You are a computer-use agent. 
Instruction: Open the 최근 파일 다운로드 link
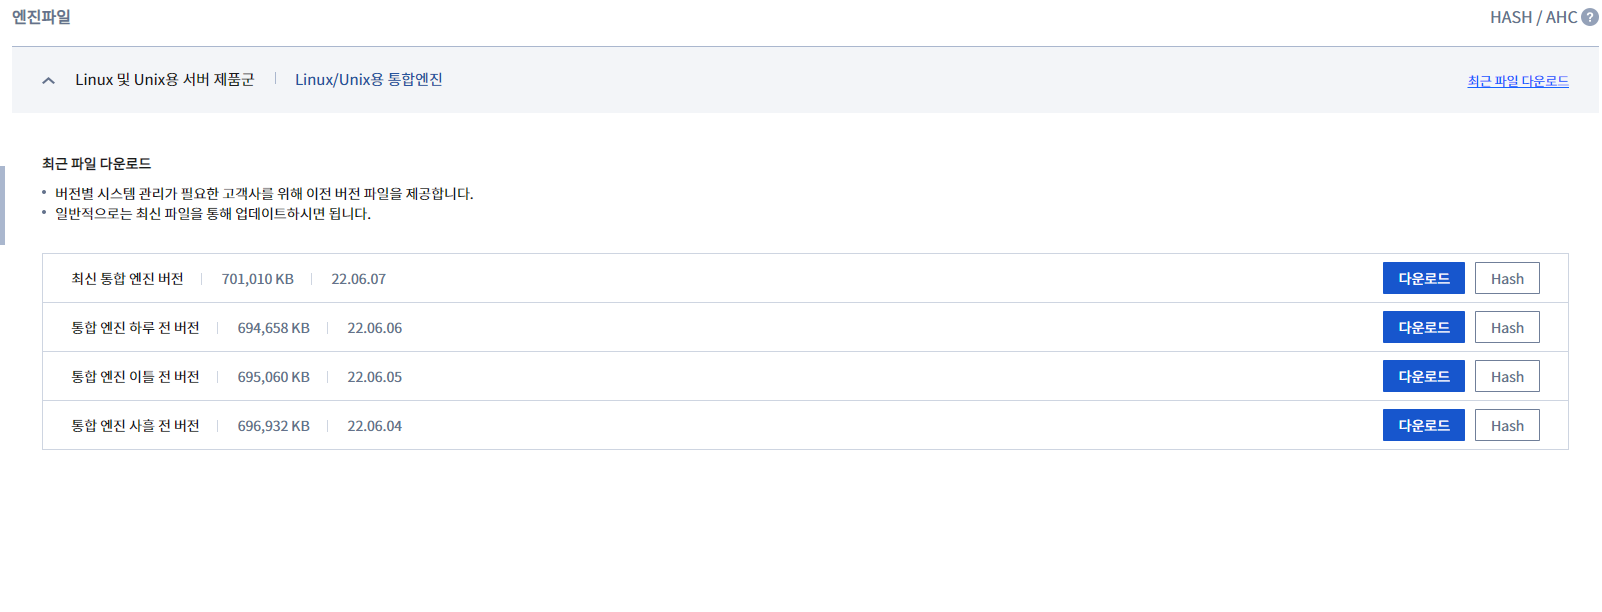point(1518,81)
